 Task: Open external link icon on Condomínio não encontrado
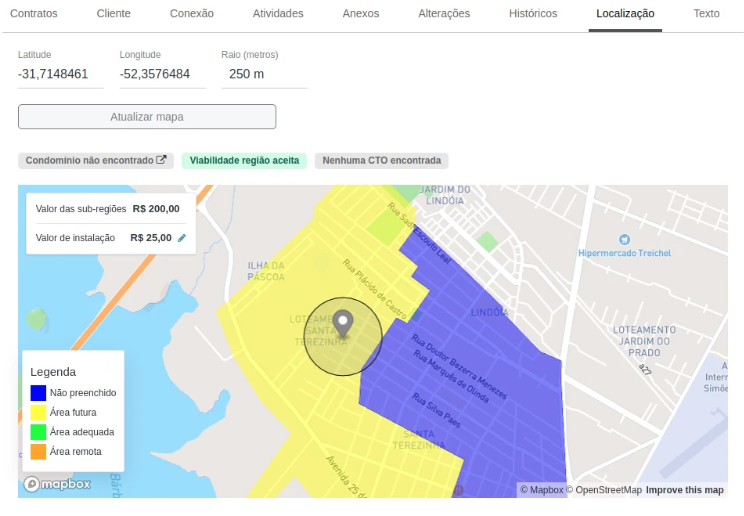coord(161,160)
